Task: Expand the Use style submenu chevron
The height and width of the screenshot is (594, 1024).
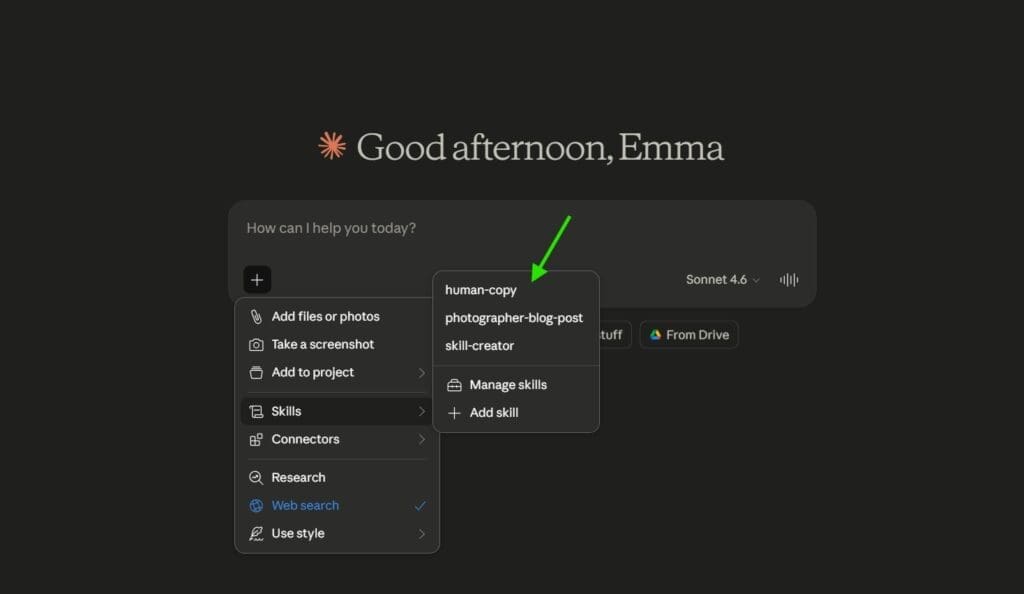Action: coord(421,534)
